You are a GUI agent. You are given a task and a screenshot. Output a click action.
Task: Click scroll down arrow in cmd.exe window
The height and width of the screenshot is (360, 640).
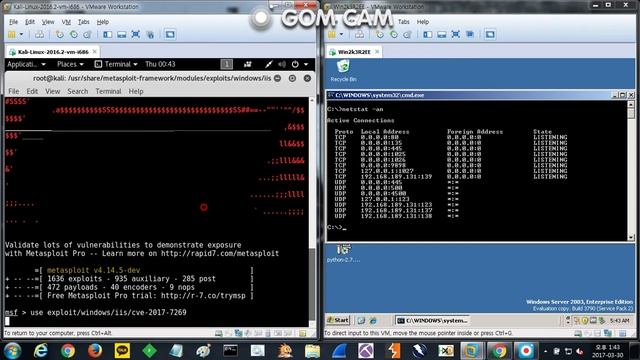point(631,237)
